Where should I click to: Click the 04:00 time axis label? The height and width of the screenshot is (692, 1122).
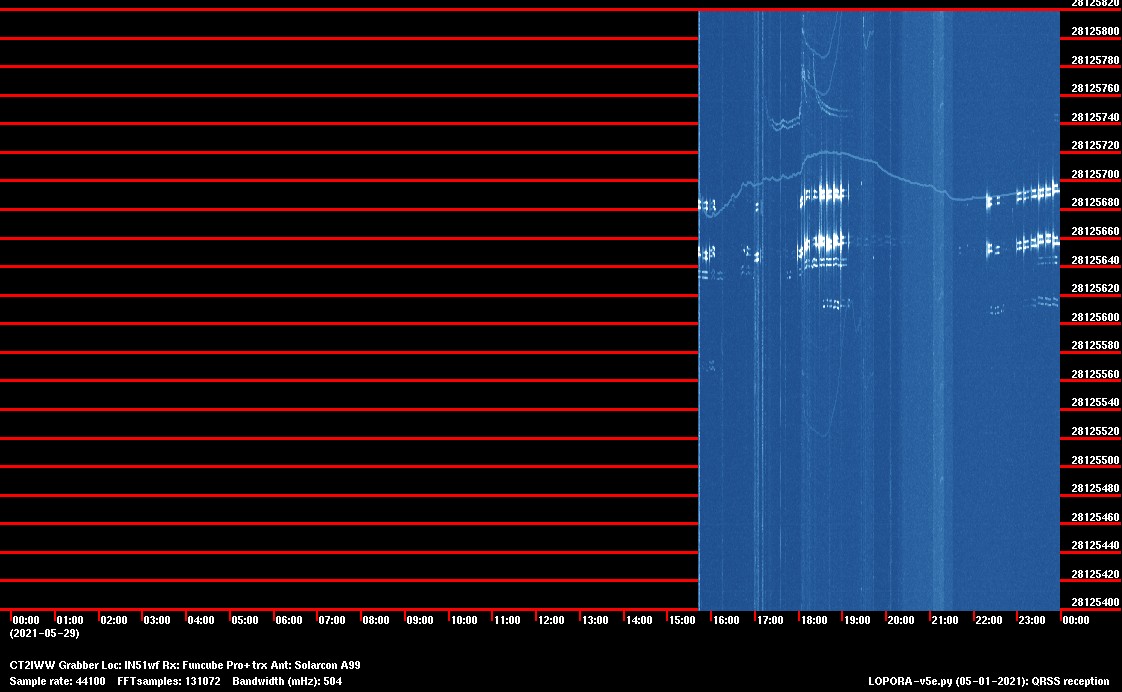coord(201,620)
